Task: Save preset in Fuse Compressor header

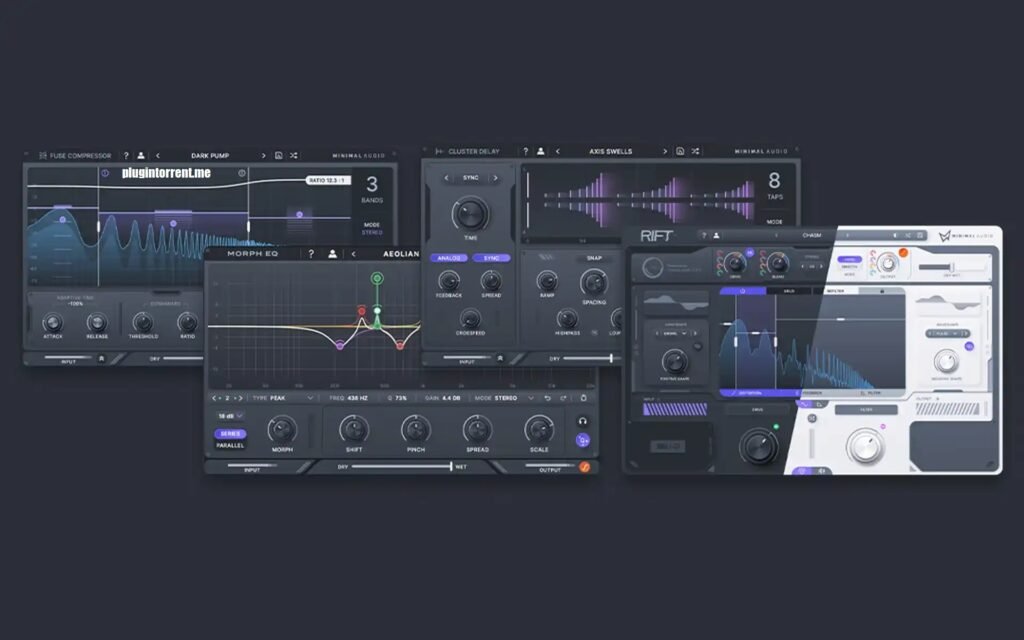Action: (279, 155)
